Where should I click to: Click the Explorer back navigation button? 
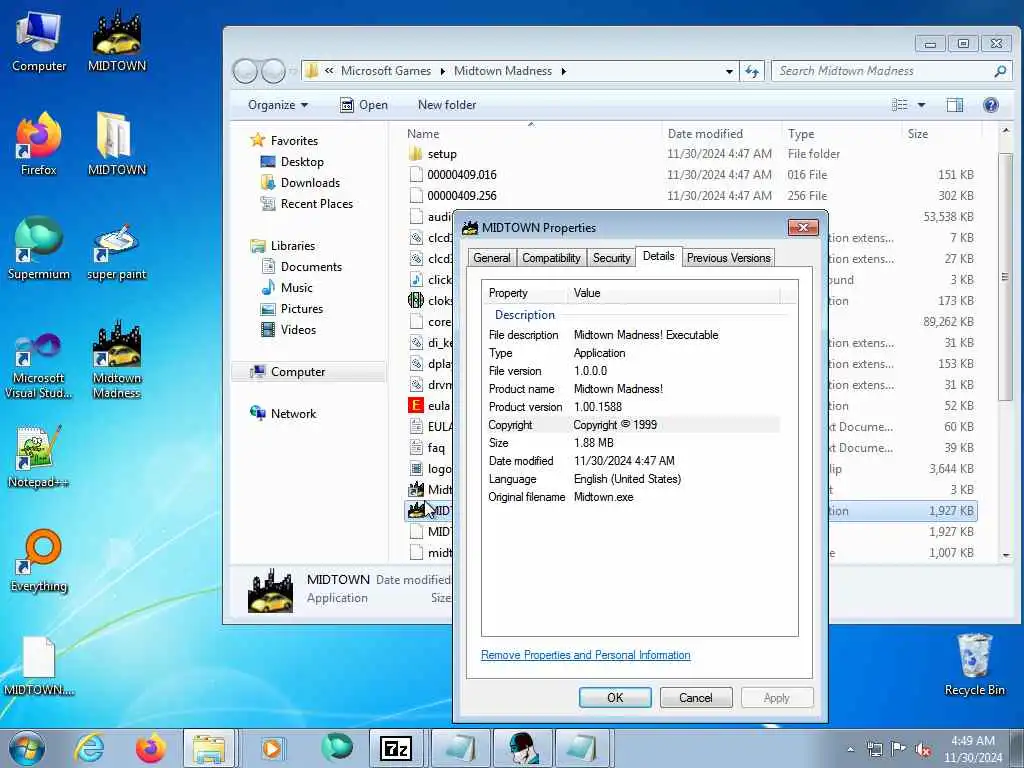[x=246, y=71]
